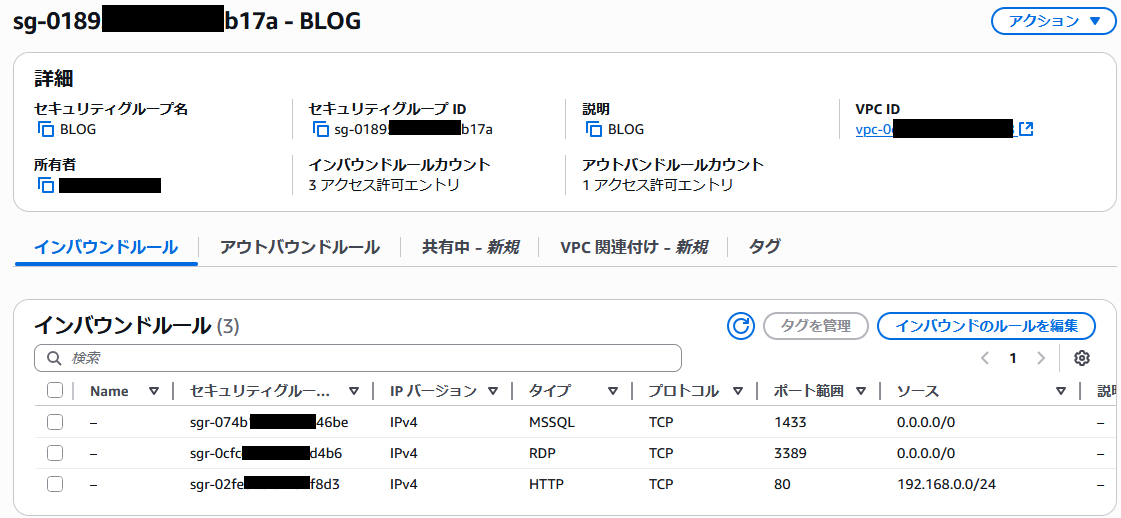The image size is (1121, 518).
Task: Click the 検索 search field
Action: point(358,358)
